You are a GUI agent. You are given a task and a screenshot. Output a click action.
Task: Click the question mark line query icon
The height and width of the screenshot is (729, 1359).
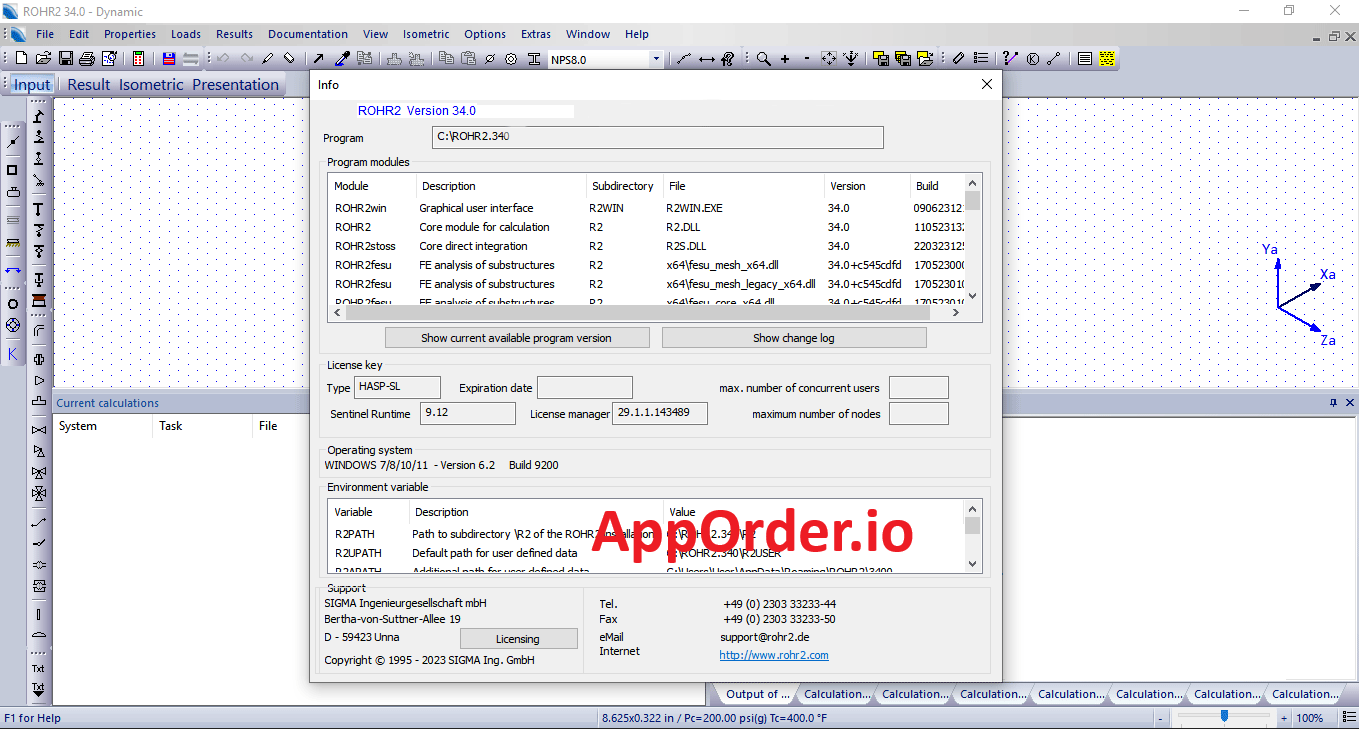(x=1010, y=59)
